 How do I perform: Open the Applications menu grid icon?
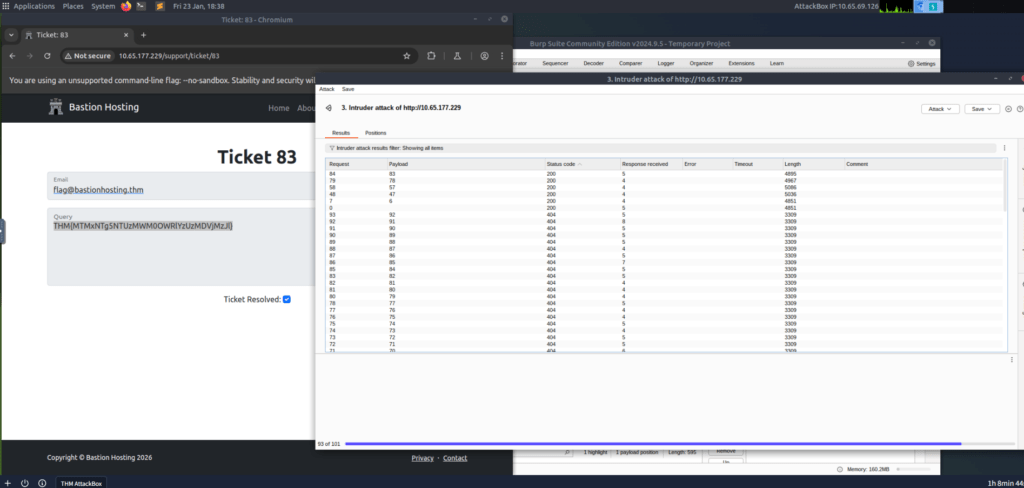(x=6, y=6)
